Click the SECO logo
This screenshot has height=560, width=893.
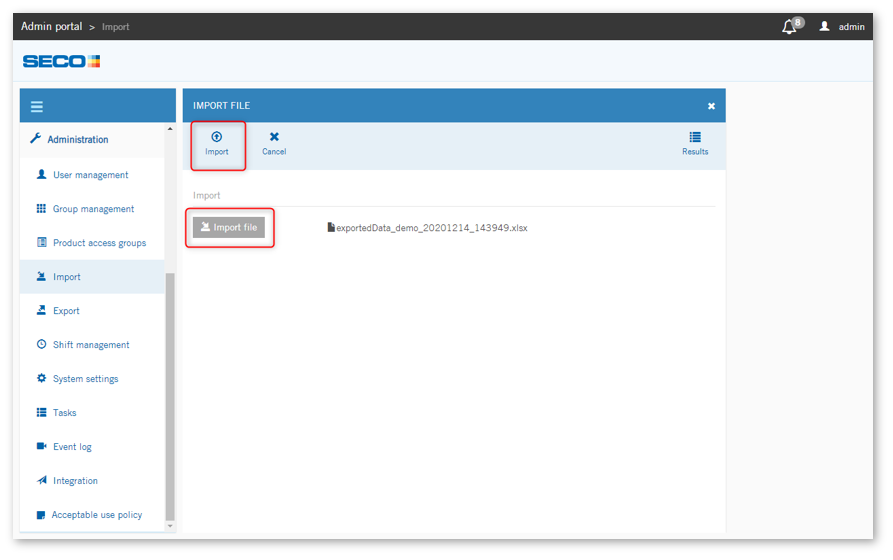click(x=62, y=61)
